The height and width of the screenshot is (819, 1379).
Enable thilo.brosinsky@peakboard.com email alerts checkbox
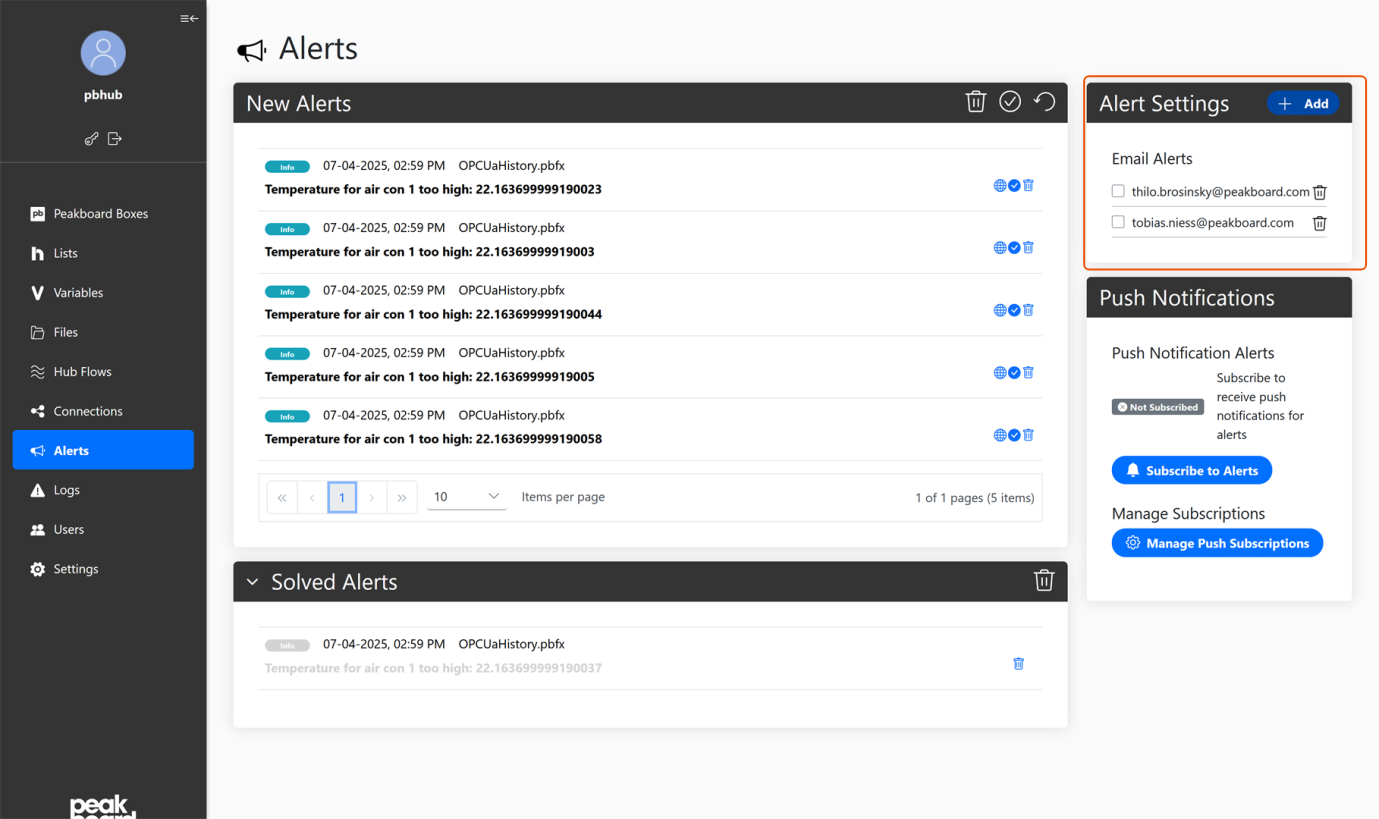coord(1117,192)
